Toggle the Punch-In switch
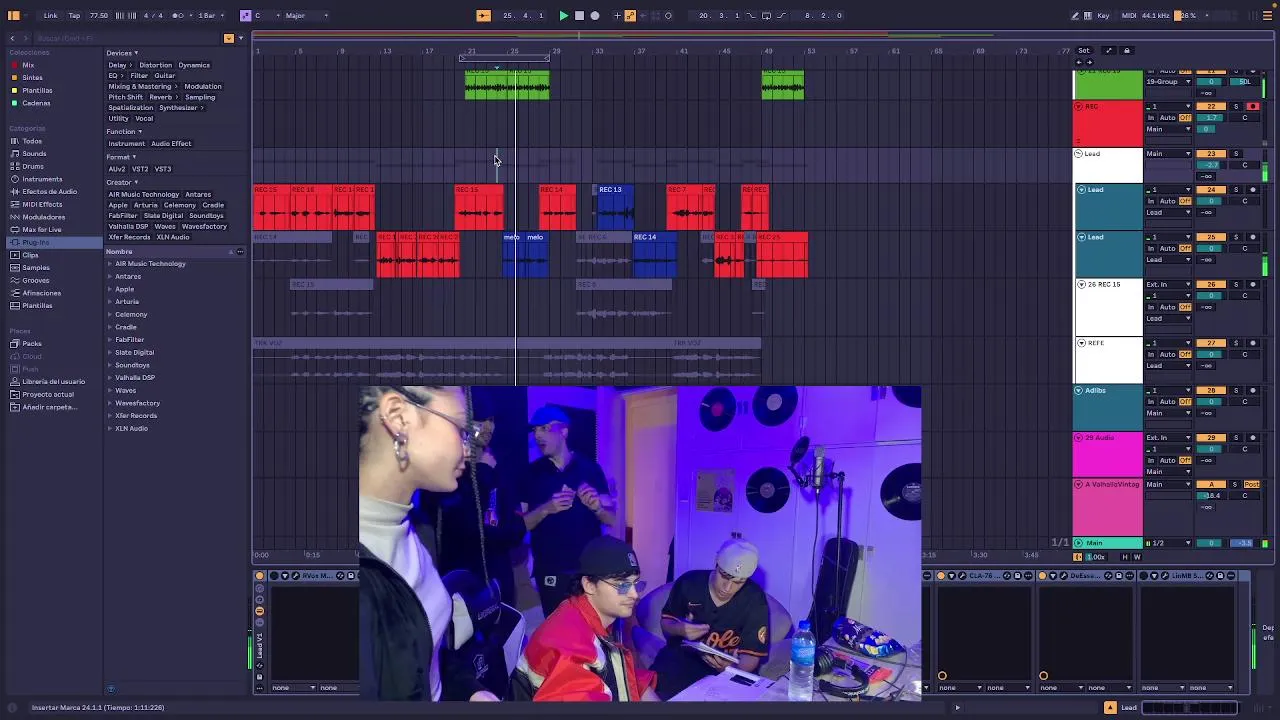This screenshot has height=720, width=1280. (752, 15)
